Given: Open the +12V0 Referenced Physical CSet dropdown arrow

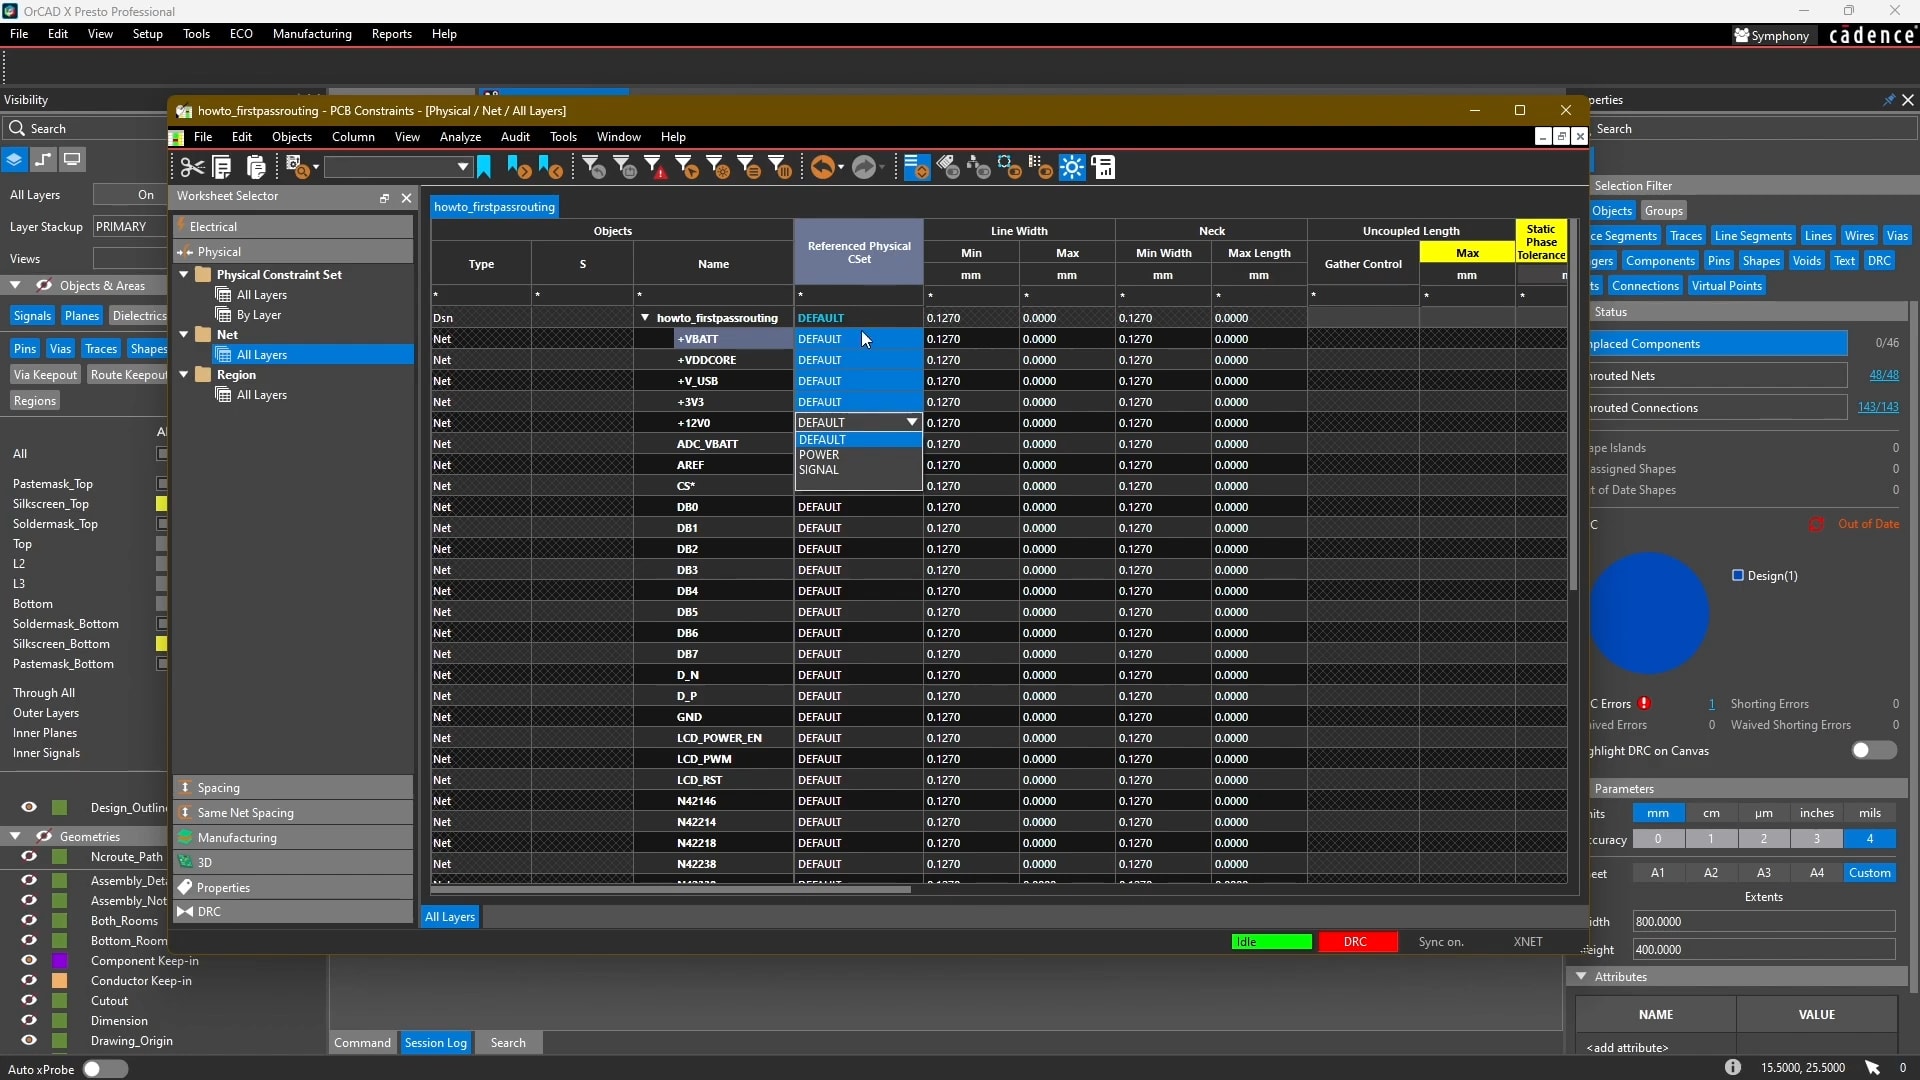Looking at the screenshot, I should pyautogui.click(x=911, y=423).
